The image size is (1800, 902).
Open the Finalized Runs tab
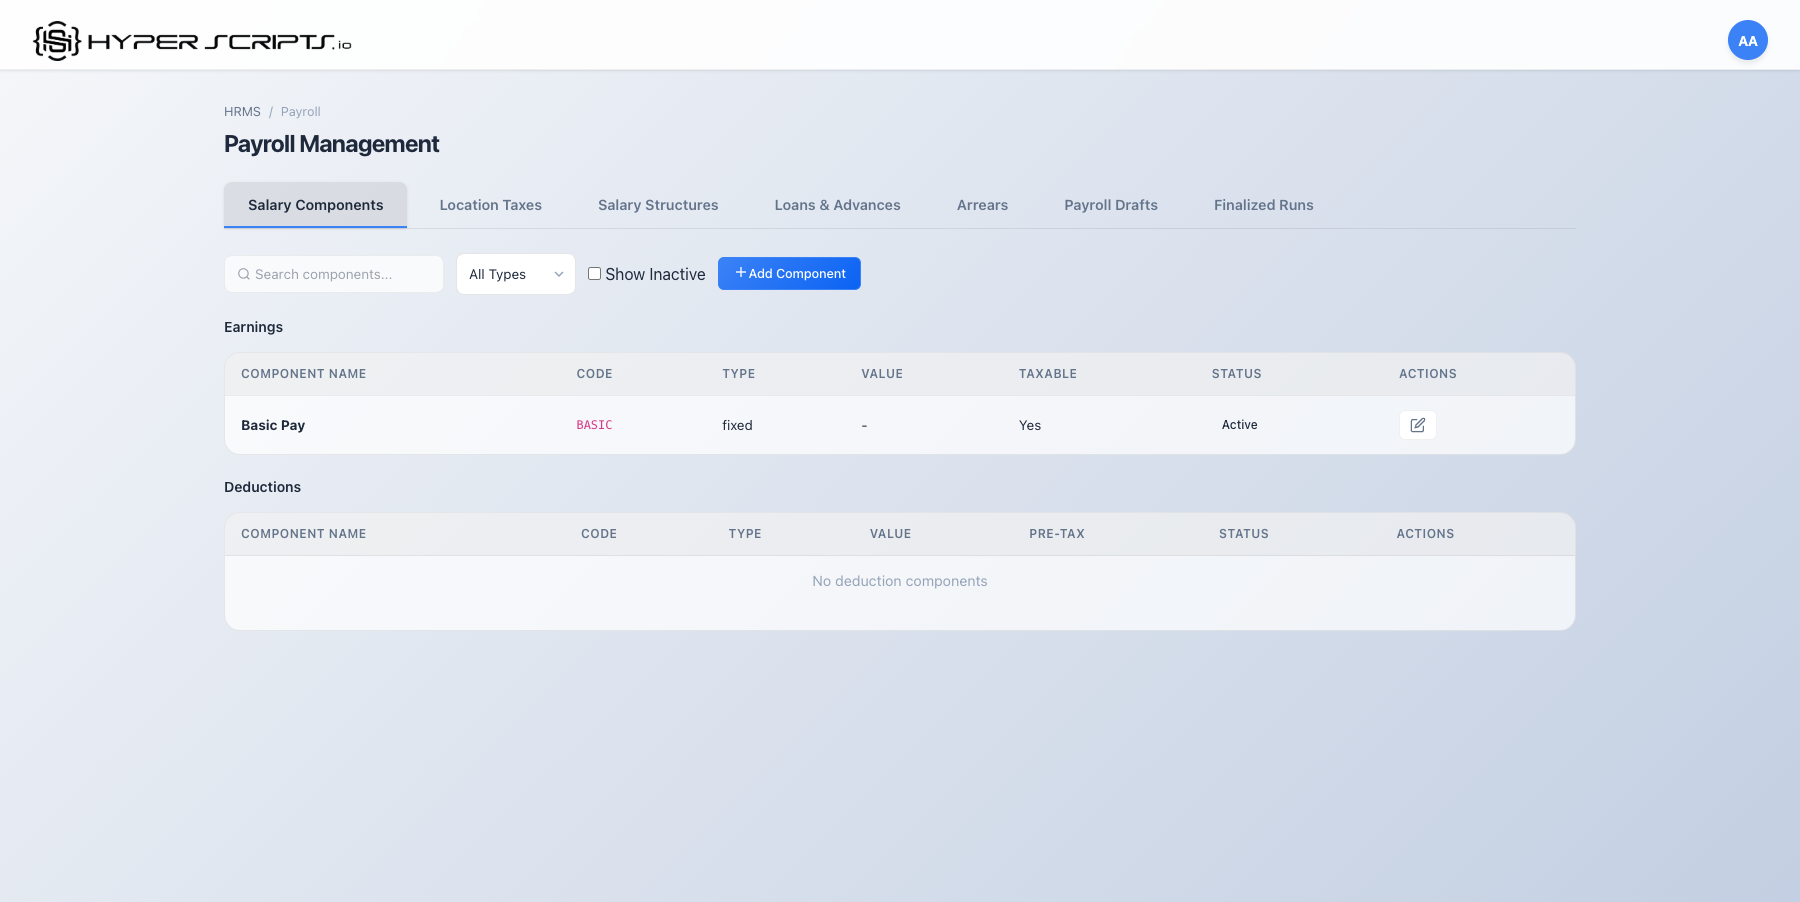(1263, 205)
